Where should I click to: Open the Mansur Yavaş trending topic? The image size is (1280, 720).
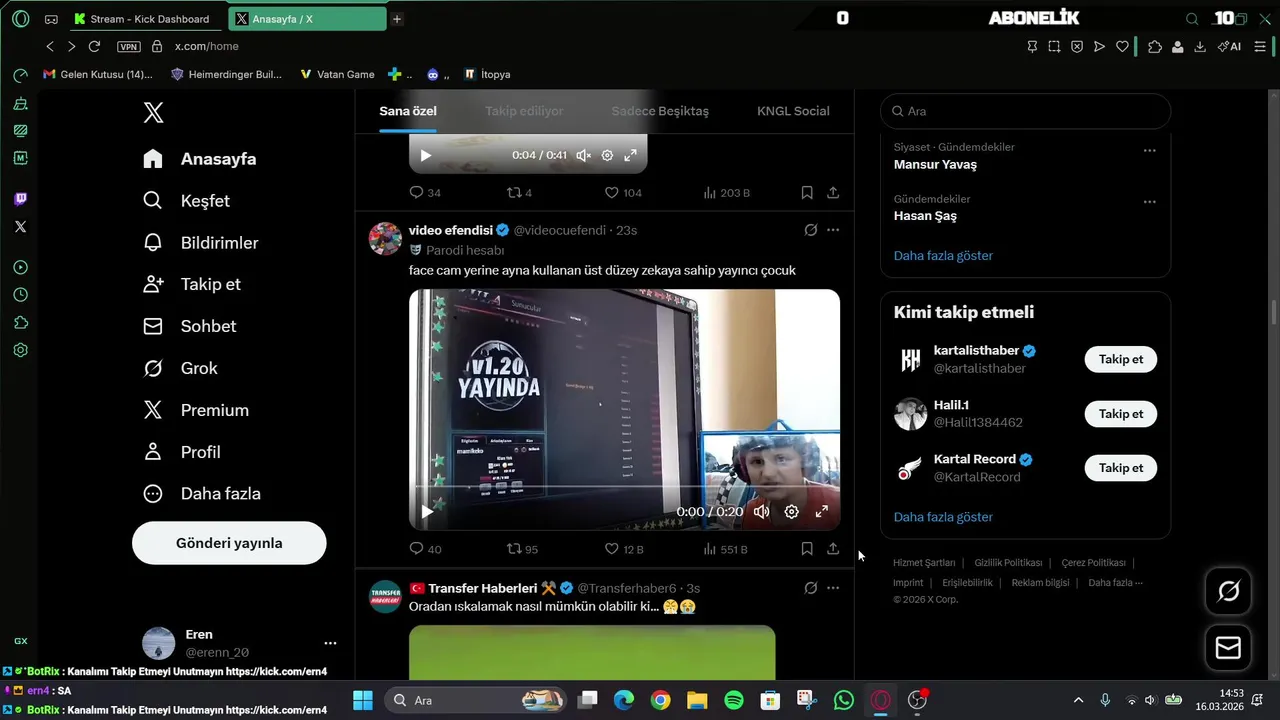(x=935, y=164)
